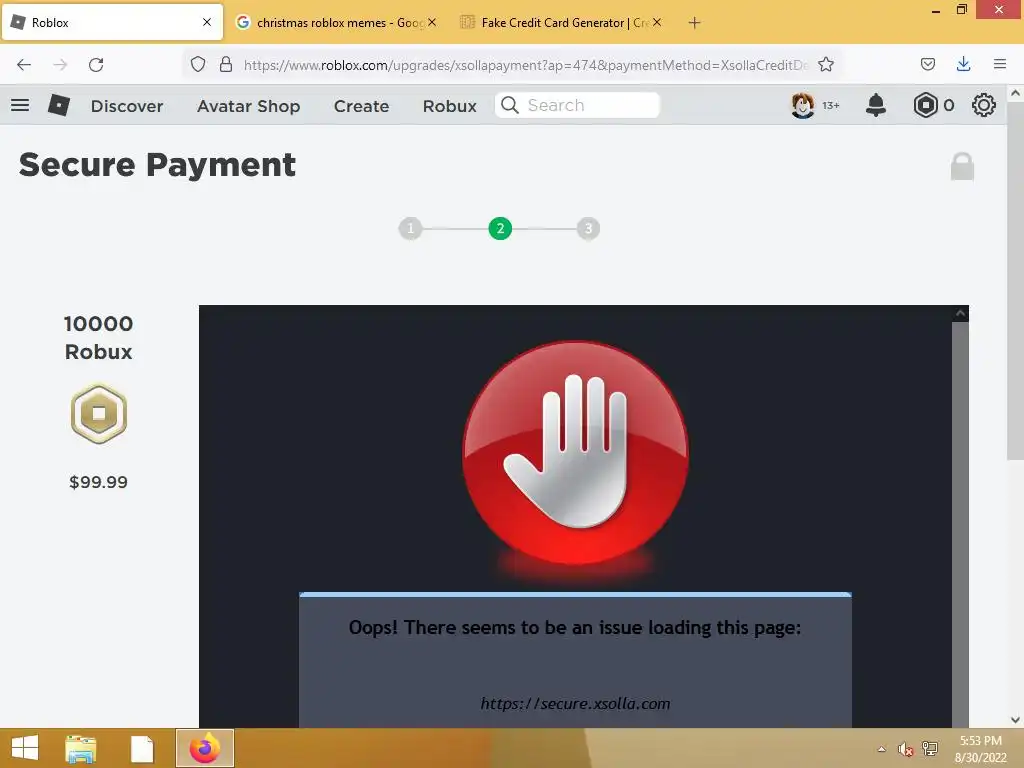This screenshot has height=768, width=1024.
Task: Click the Secure Payment heading
Action: point(157,165)
